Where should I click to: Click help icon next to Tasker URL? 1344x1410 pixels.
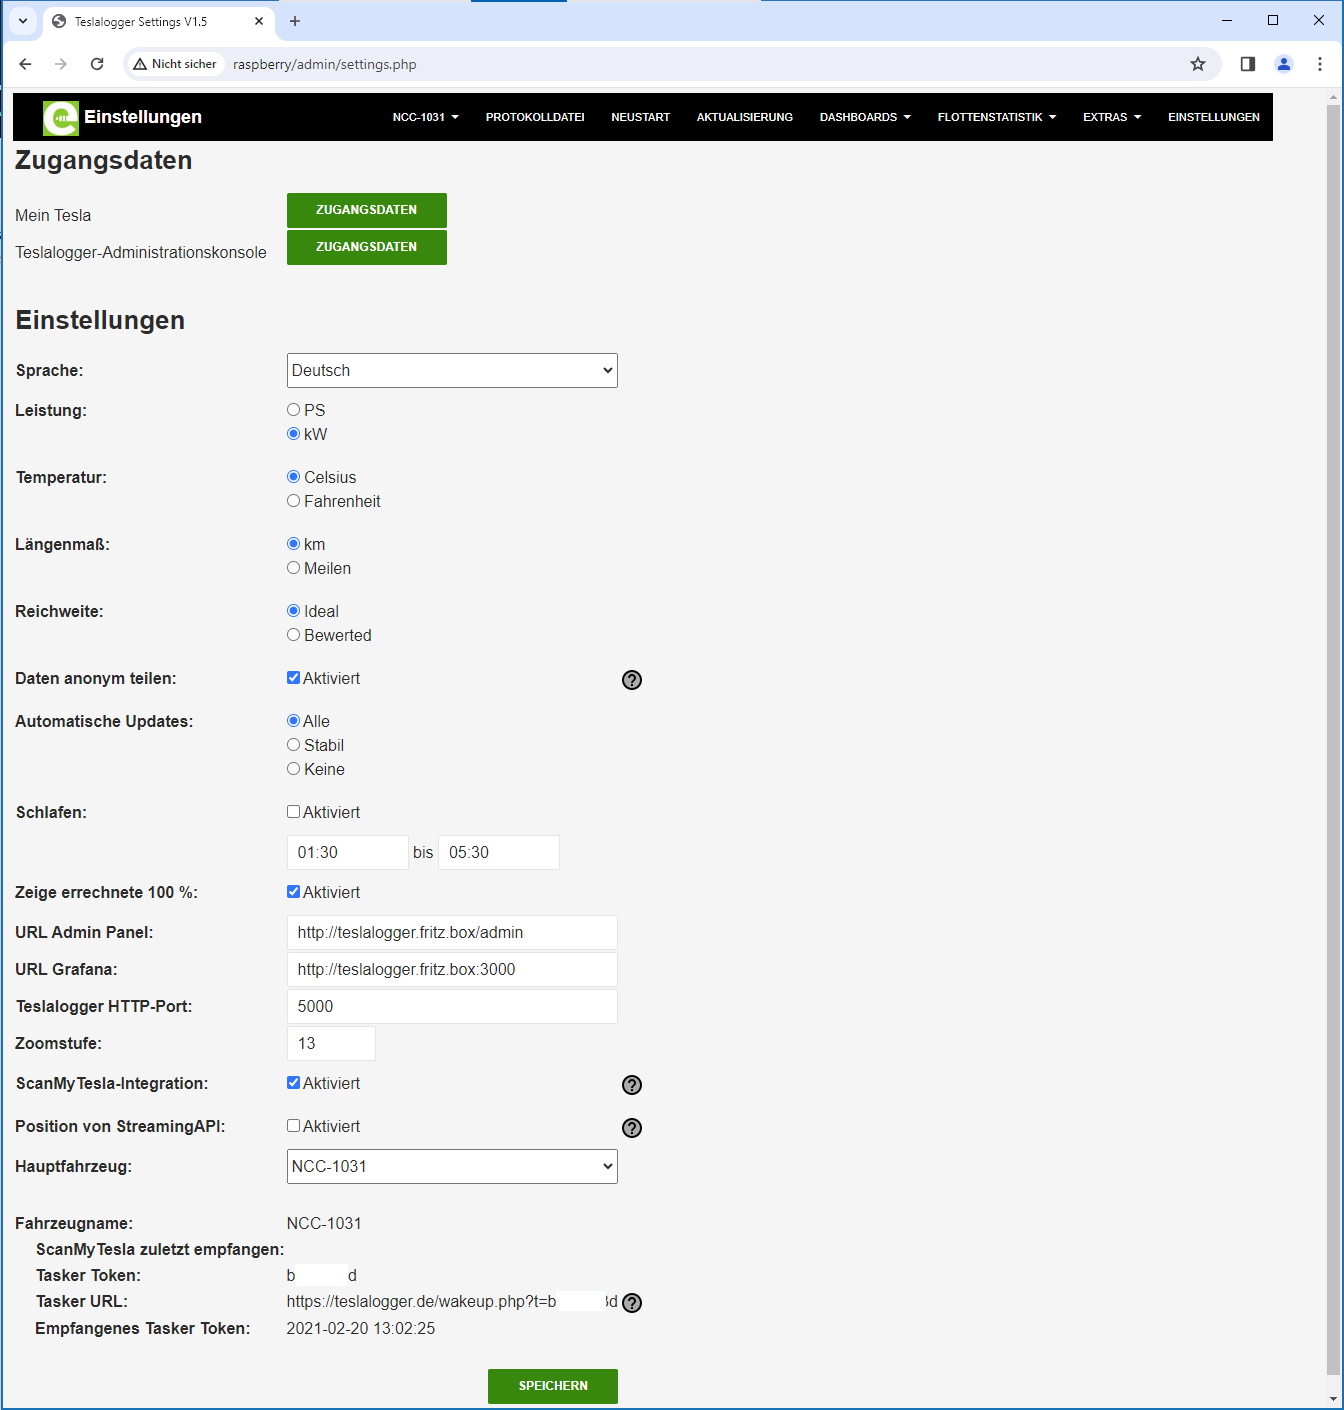coord(632,1303)
